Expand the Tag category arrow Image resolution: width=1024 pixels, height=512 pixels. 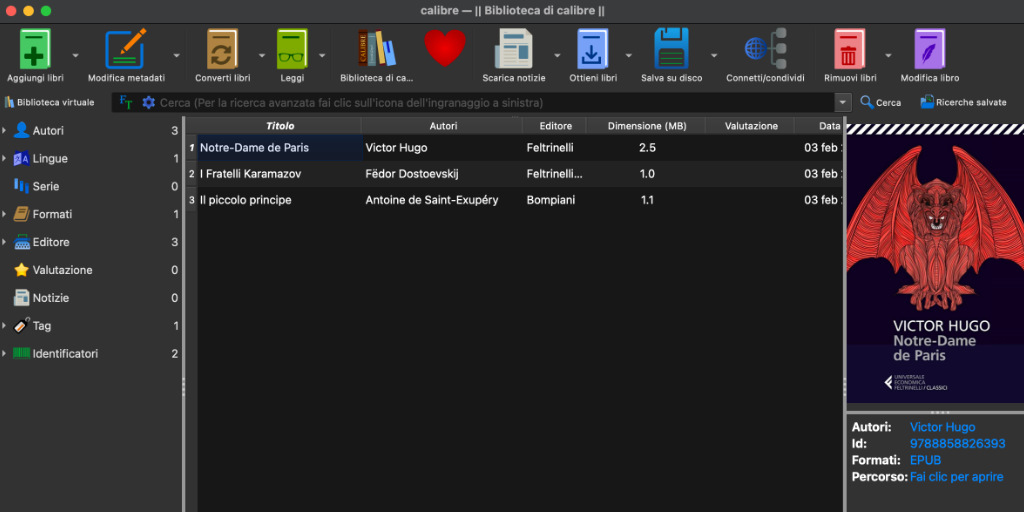4,326
